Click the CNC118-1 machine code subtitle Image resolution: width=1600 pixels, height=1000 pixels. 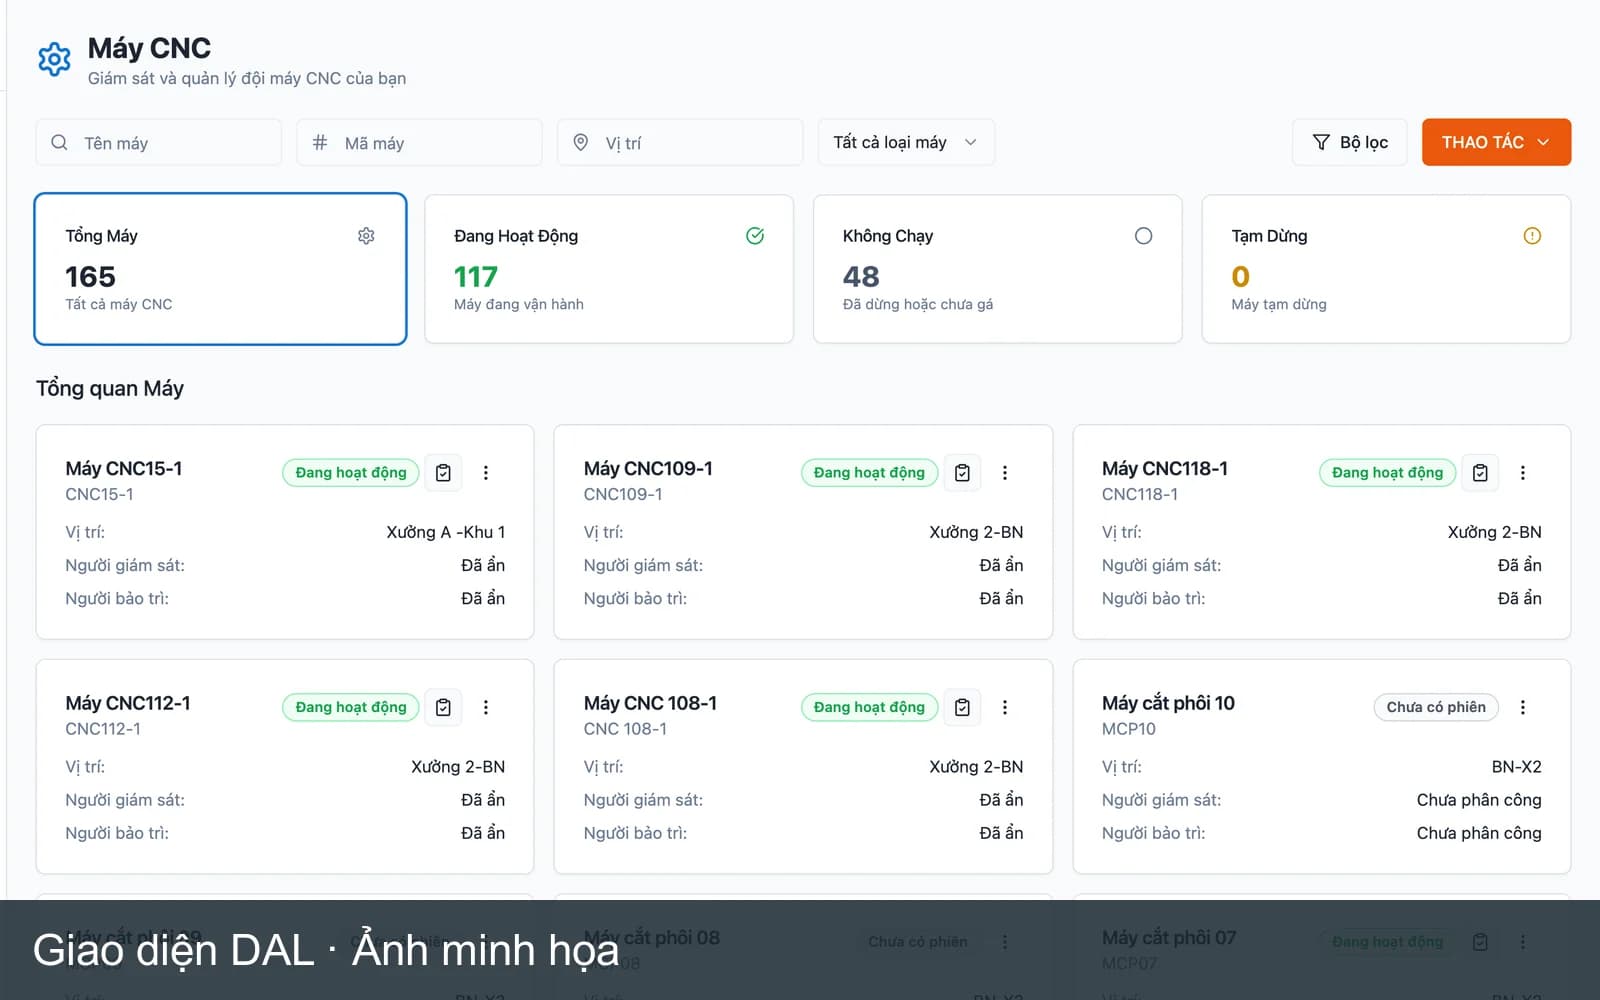pyautogui.click(x=1140, y=494)
